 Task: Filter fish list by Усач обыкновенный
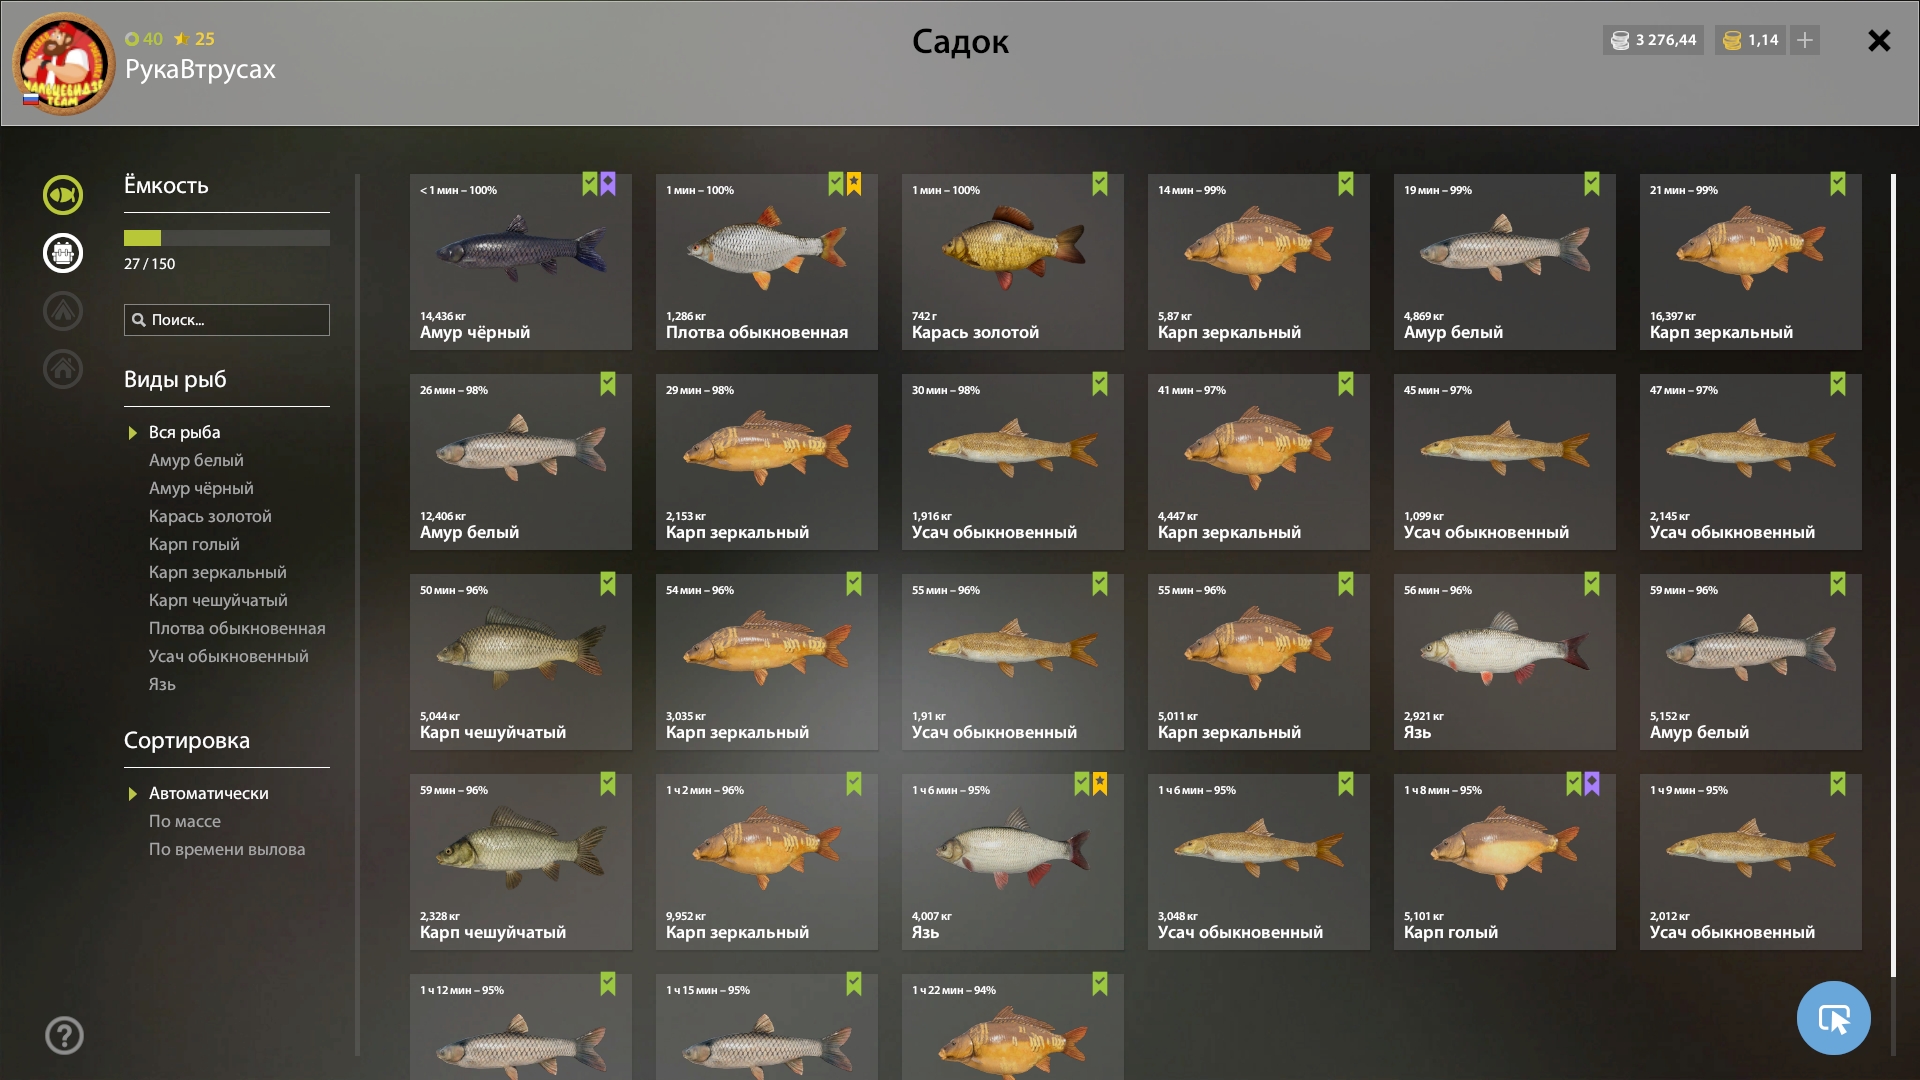click(x=229, y=656)
